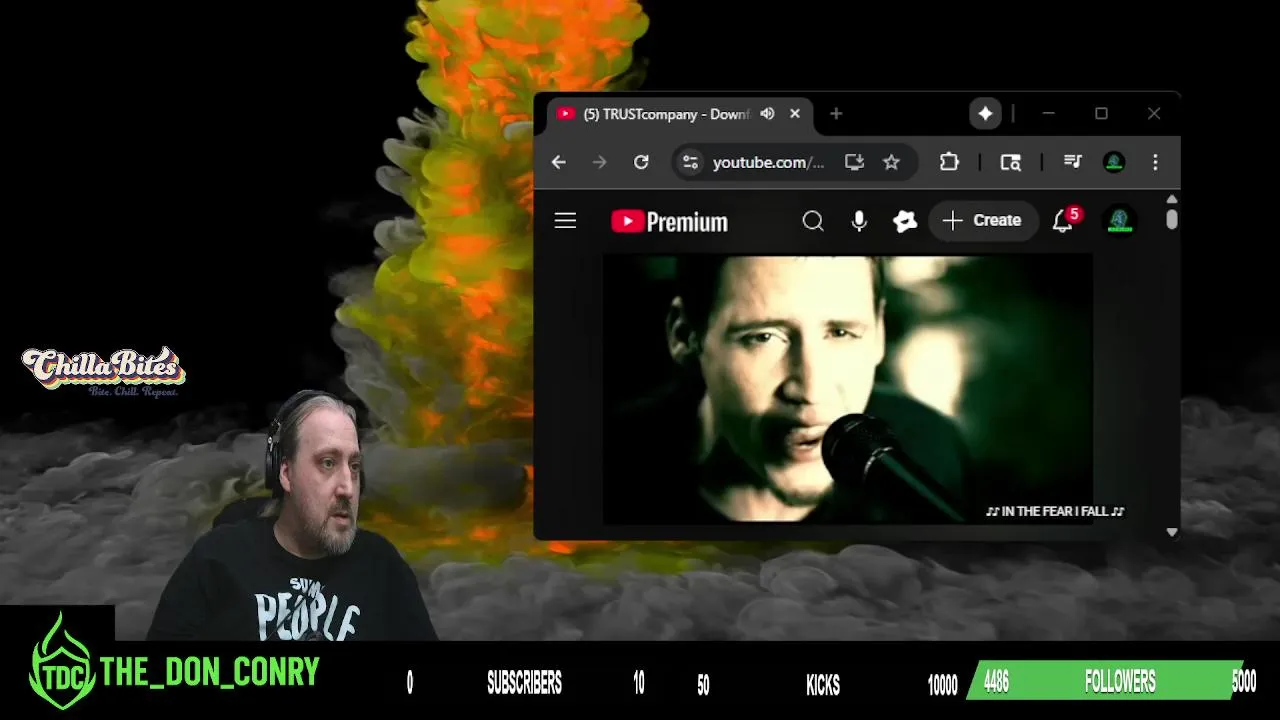Click the browser forward arrow
1280x720 pixels.
click(600, 162)
